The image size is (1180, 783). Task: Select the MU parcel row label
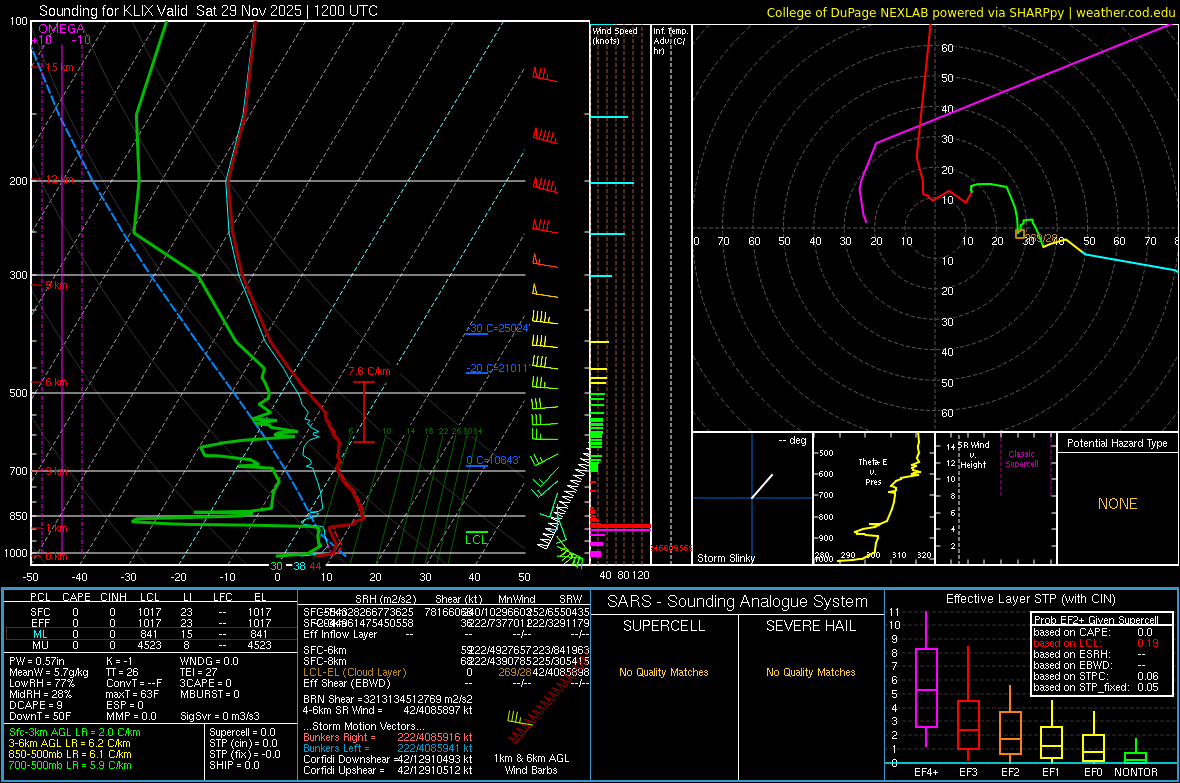[40, 644]
